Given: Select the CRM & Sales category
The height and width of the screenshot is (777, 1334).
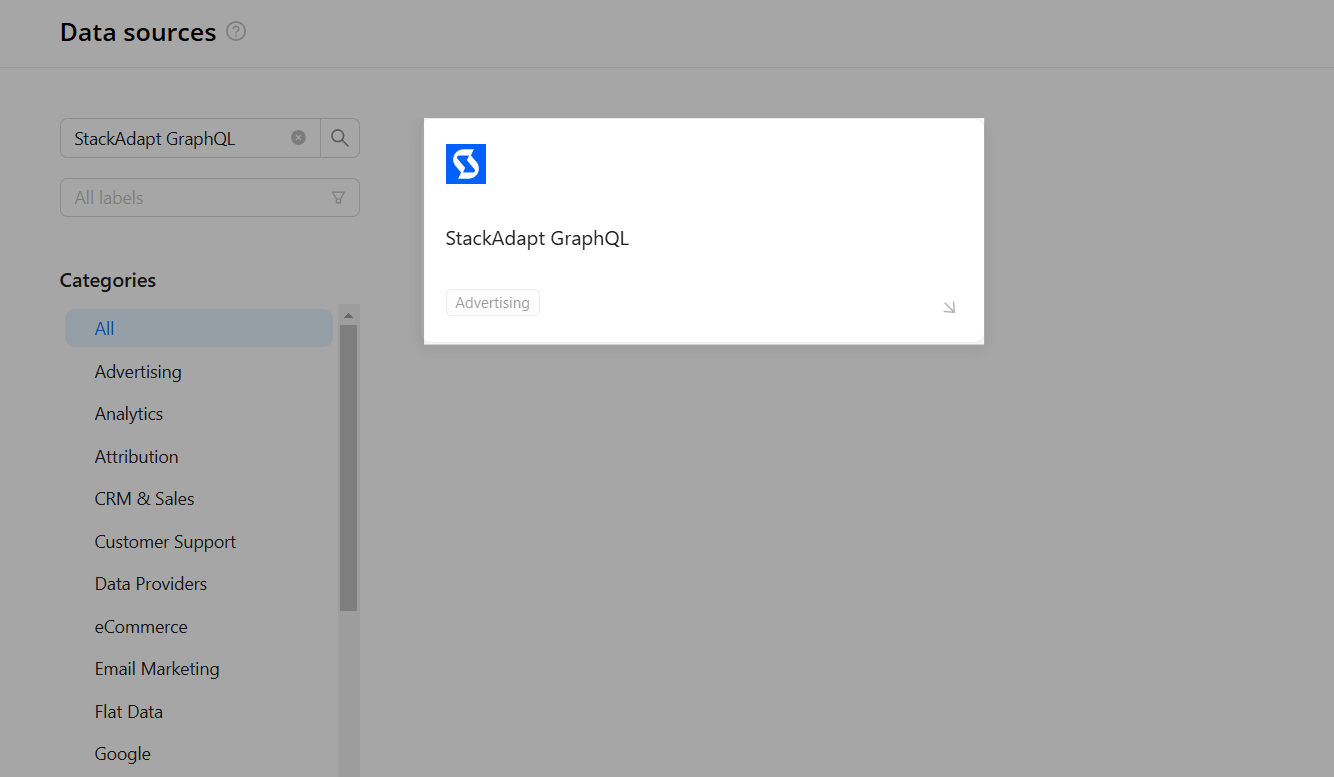Looking at the screenshot, I should click(145, 498).
